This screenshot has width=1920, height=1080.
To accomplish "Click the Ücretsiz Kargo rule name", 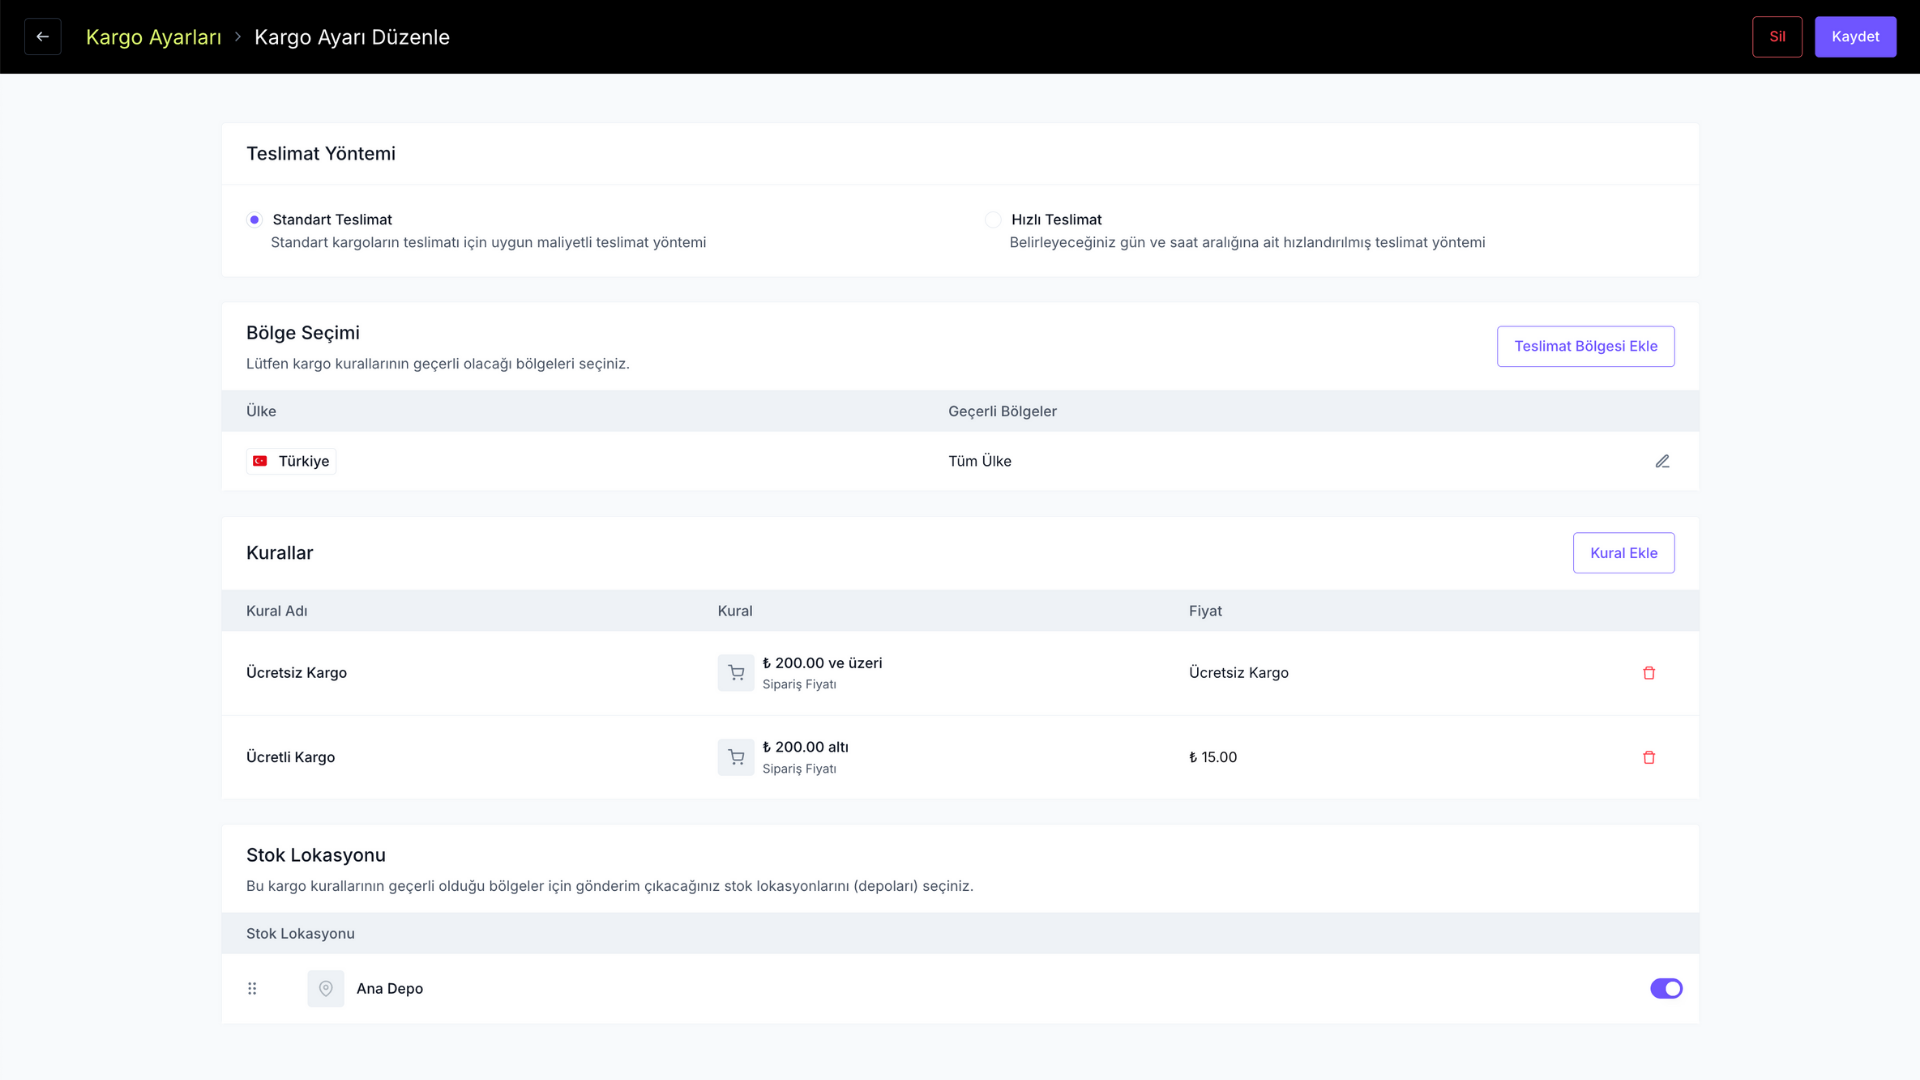I will (296, 673).
